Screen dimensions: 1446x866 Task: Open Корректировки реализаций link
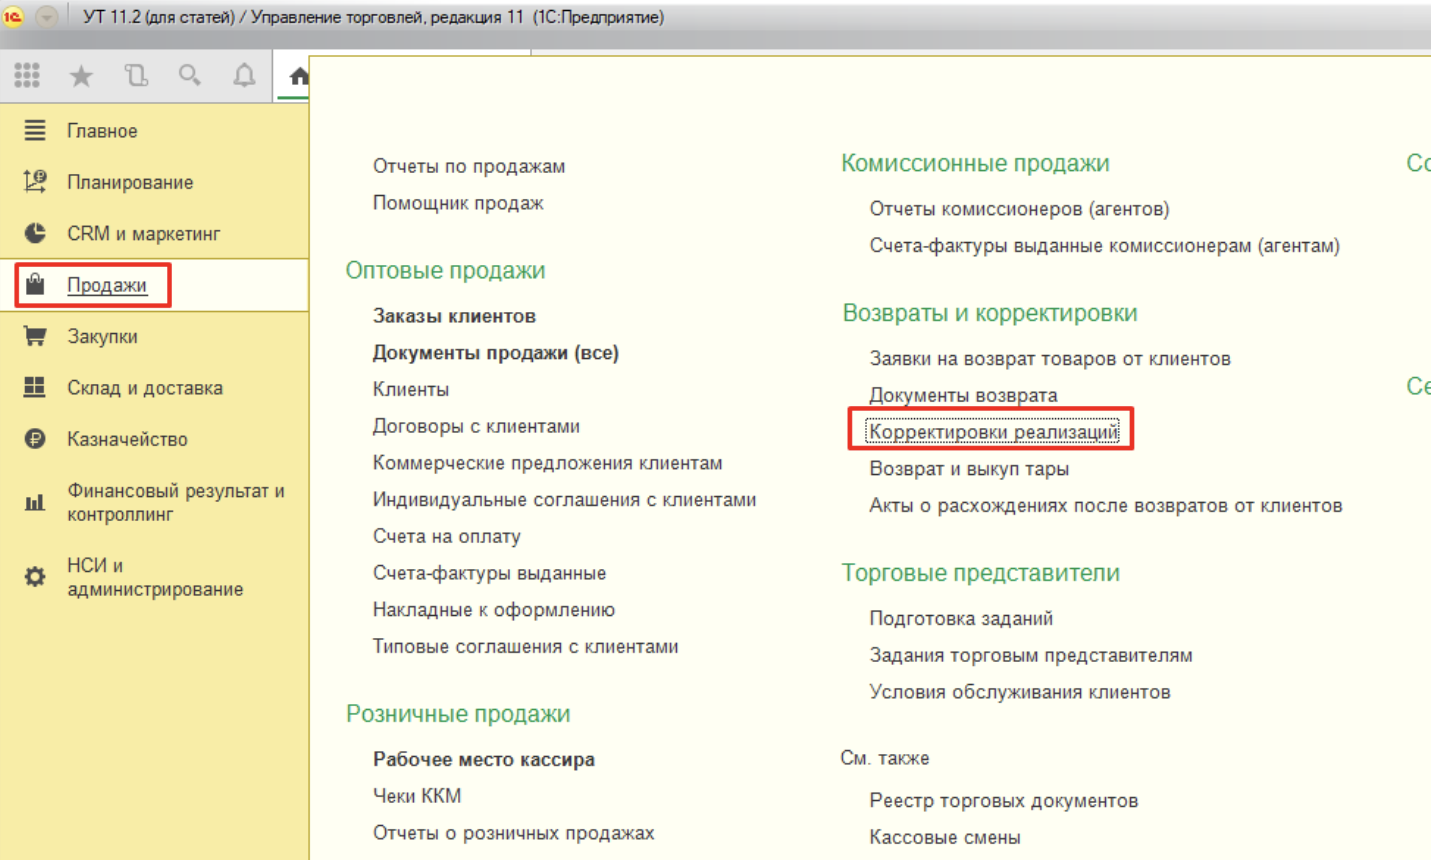tap(992, 432)
